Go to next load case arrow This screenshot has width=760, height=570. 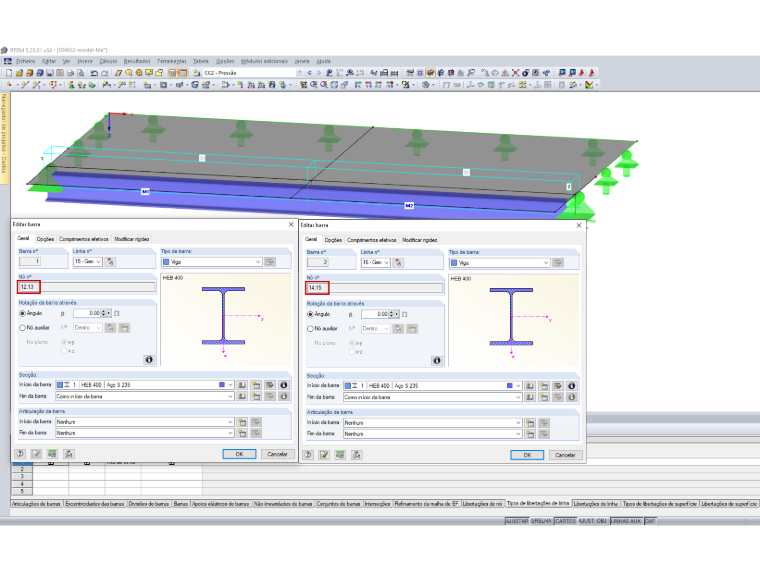pos(318,73)
